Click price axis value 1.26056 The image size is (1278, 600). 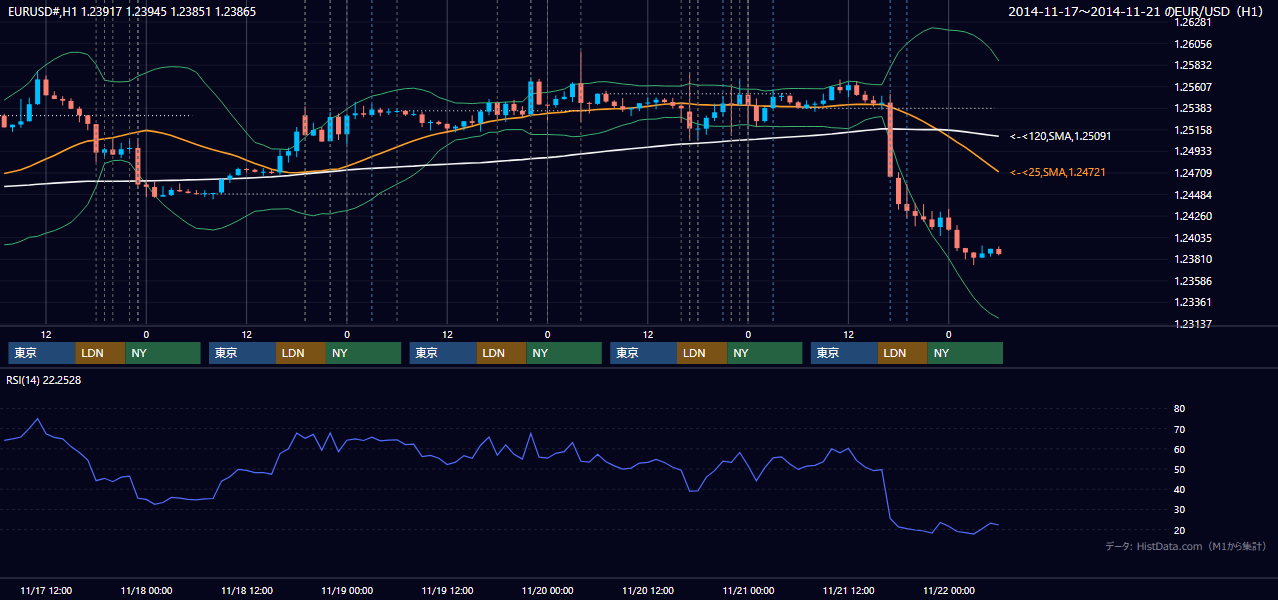pyautogui.click(x=1193, y=44)
